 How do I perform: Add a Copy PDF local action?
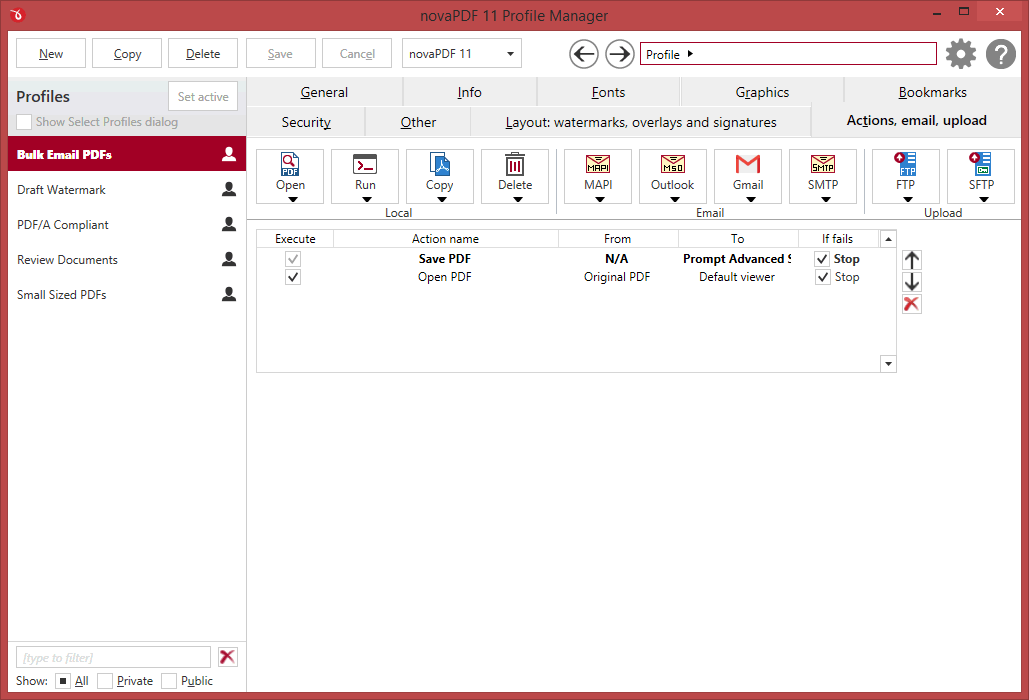tap(440, 176)
